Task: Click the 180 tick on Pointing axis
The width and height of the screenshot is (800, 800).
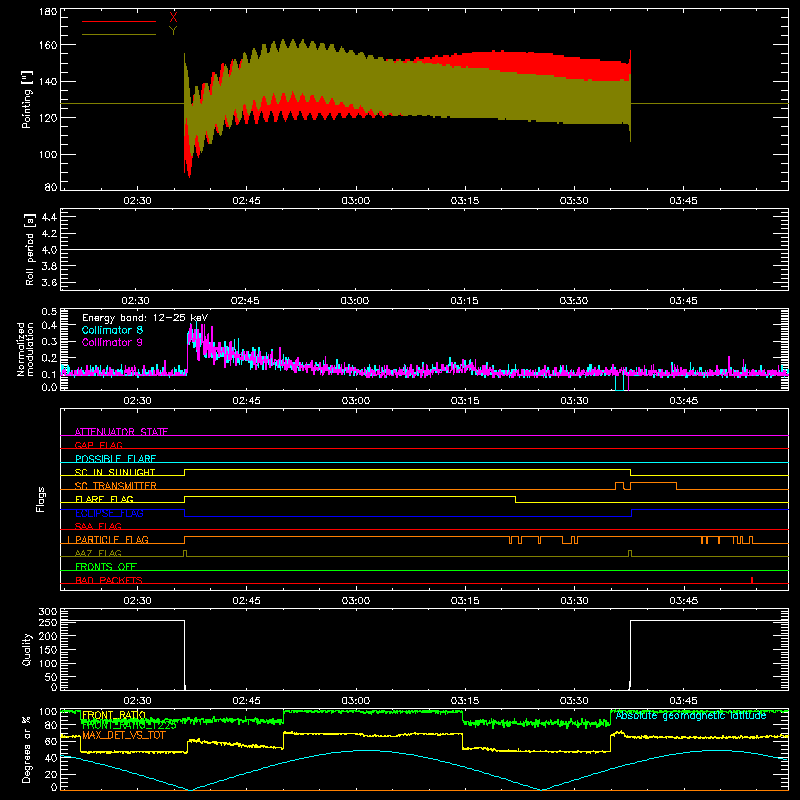Action: pos(48,12)
